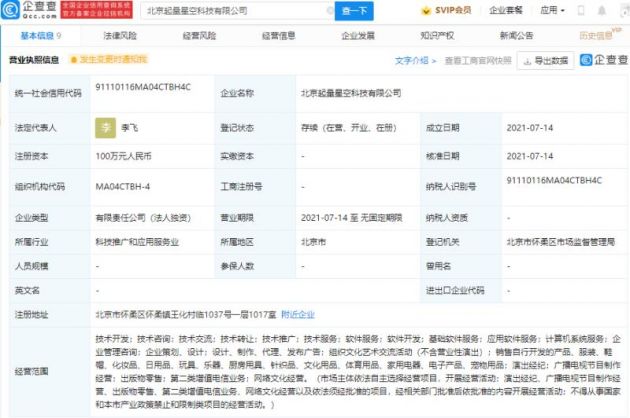Focus the company name search field
630x418 pixels.
click(x=237, y=10)
